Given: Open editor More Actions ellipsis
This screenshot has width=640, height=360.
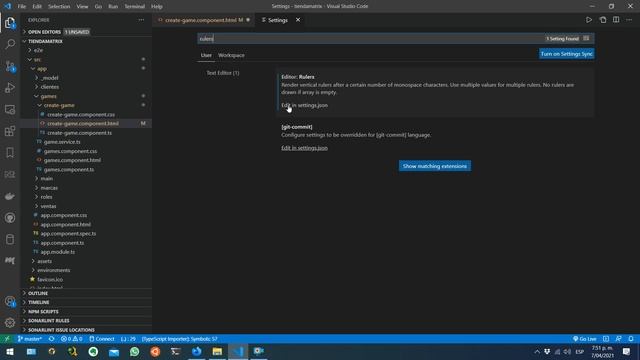Looking at the screenshot, I should pos(629,20).
